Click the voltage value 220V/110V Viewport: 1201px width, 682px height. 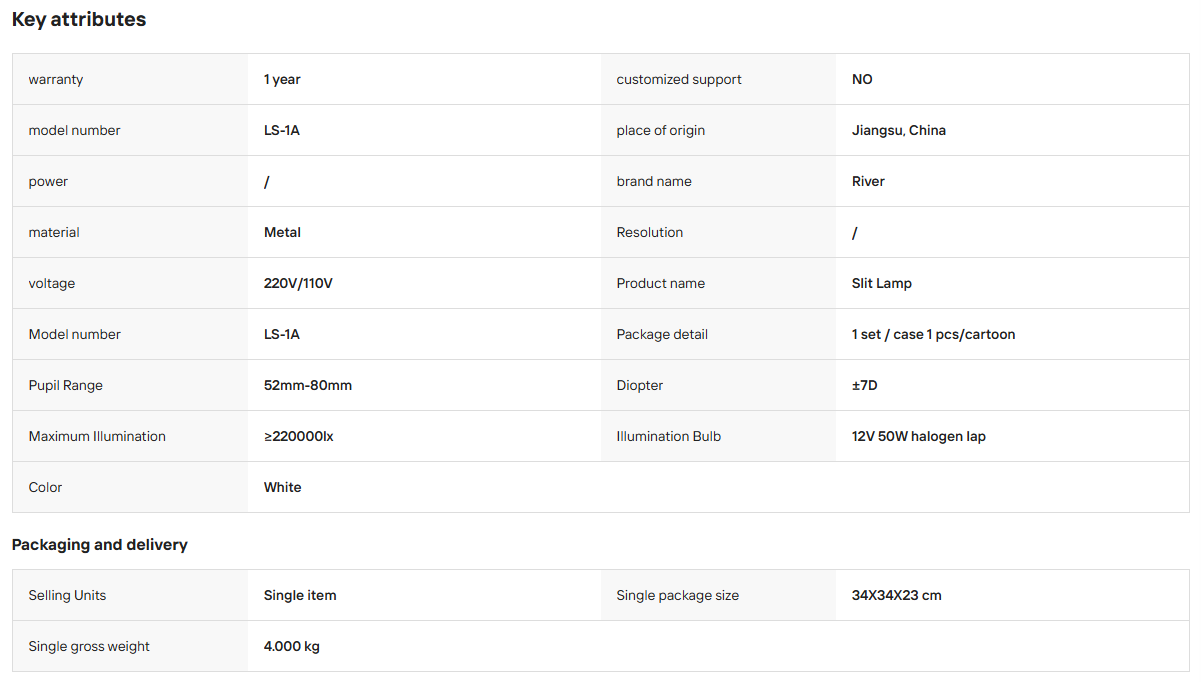pyautogui.click(x=298, y=283)
